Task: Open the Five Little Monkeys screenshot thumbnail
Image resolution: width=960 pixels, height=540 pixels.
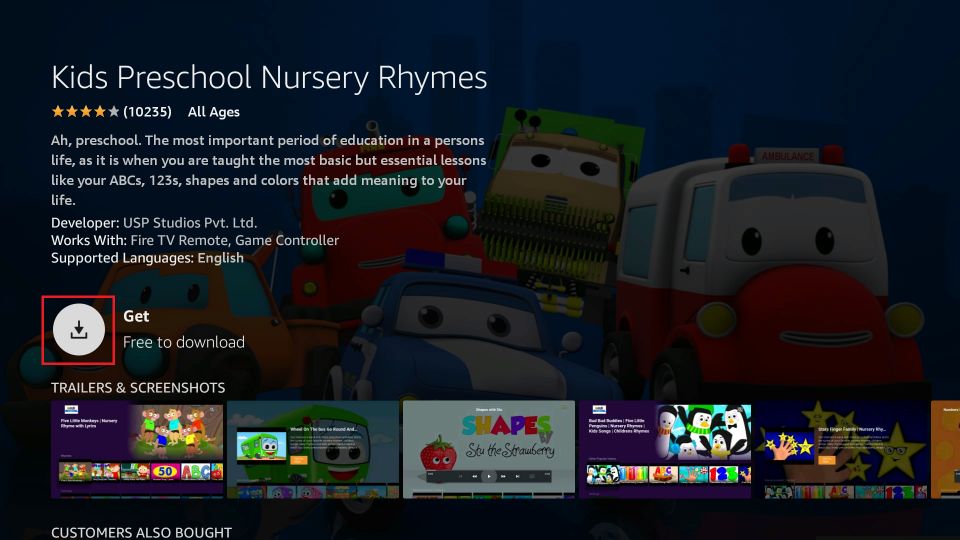Action: 137,449
